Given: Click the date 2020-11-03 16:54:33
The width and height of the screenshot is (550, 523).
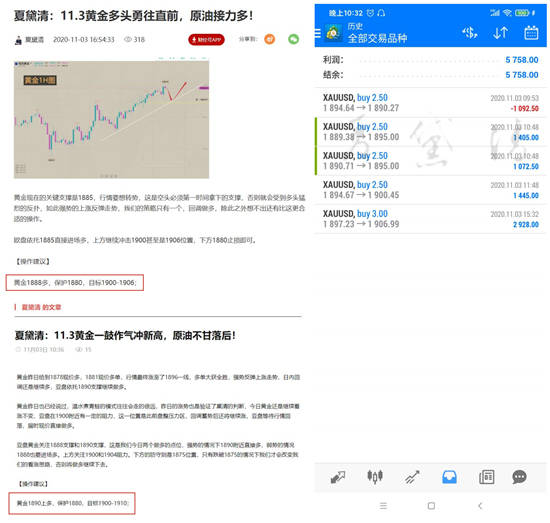Looking at the screenshot, I should coord(84,40).
